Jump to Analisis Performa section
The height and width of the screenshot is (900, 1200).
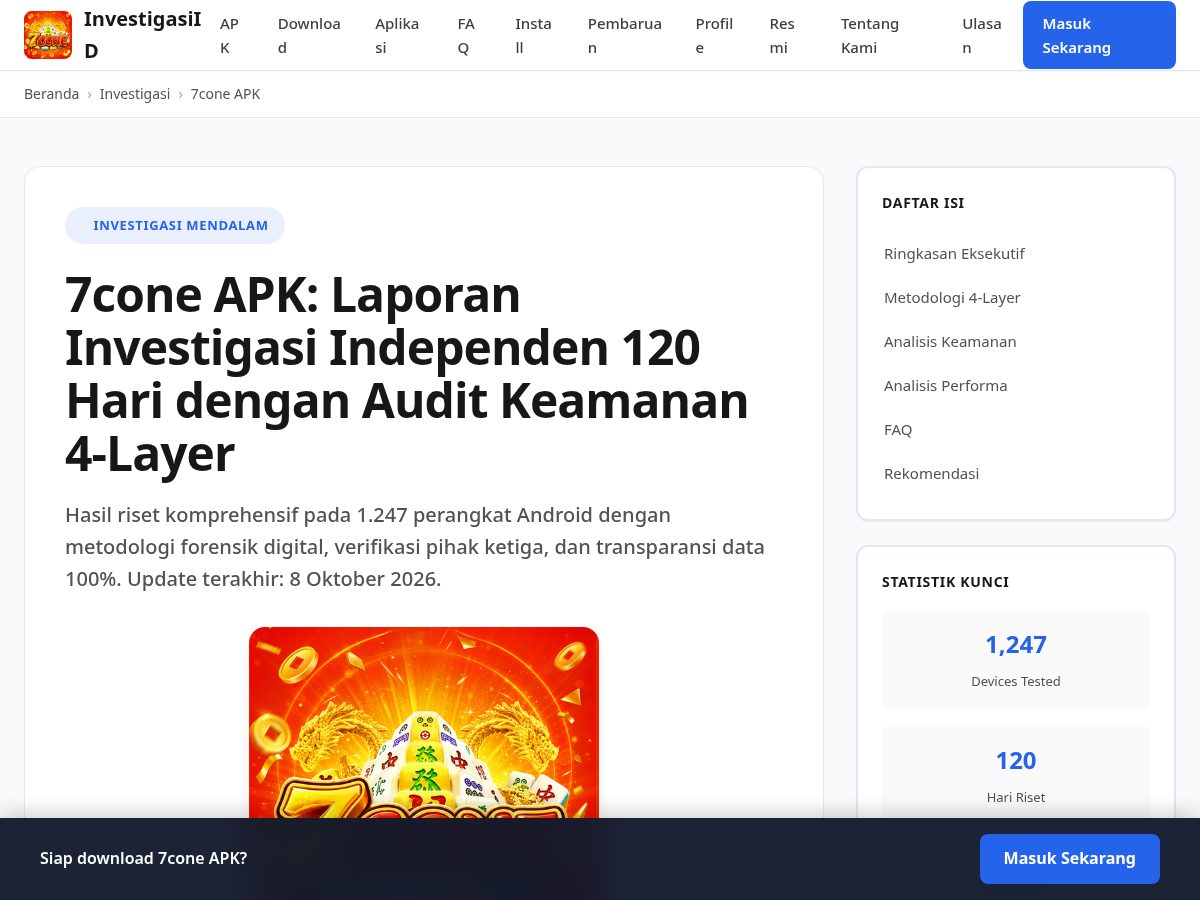click(x=945, y=385)
